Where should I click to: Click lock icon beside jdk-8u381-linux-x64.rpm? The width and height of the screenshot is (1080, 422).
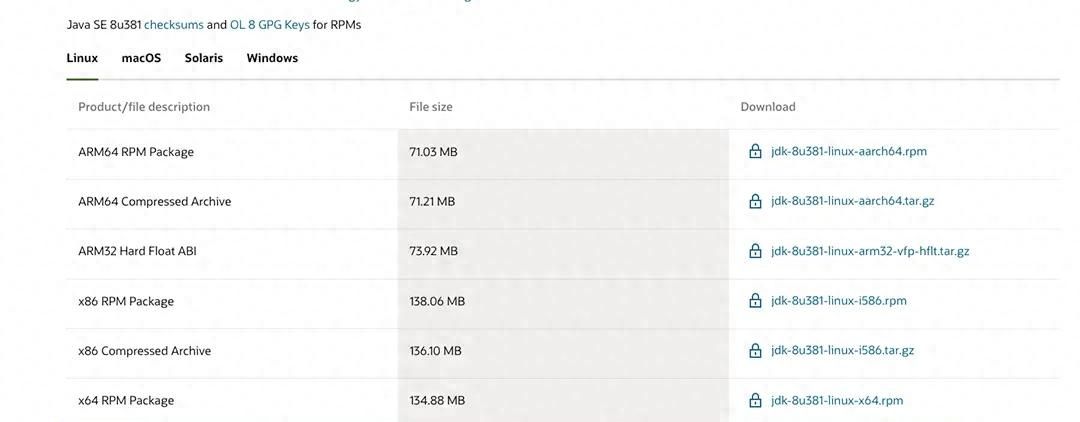point(756,401)
